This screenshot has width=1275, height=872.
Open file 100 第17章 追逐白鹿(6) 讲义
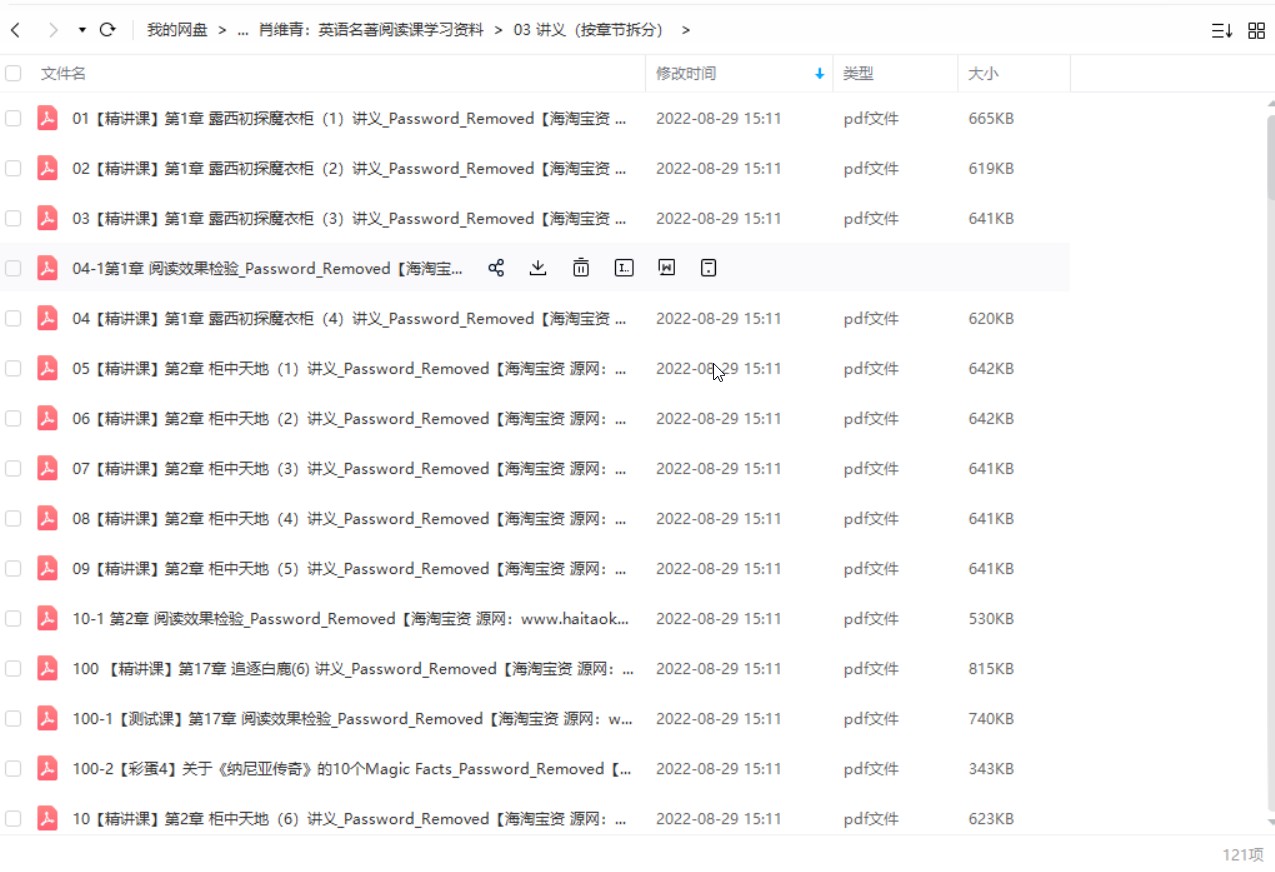pos(353,668)
